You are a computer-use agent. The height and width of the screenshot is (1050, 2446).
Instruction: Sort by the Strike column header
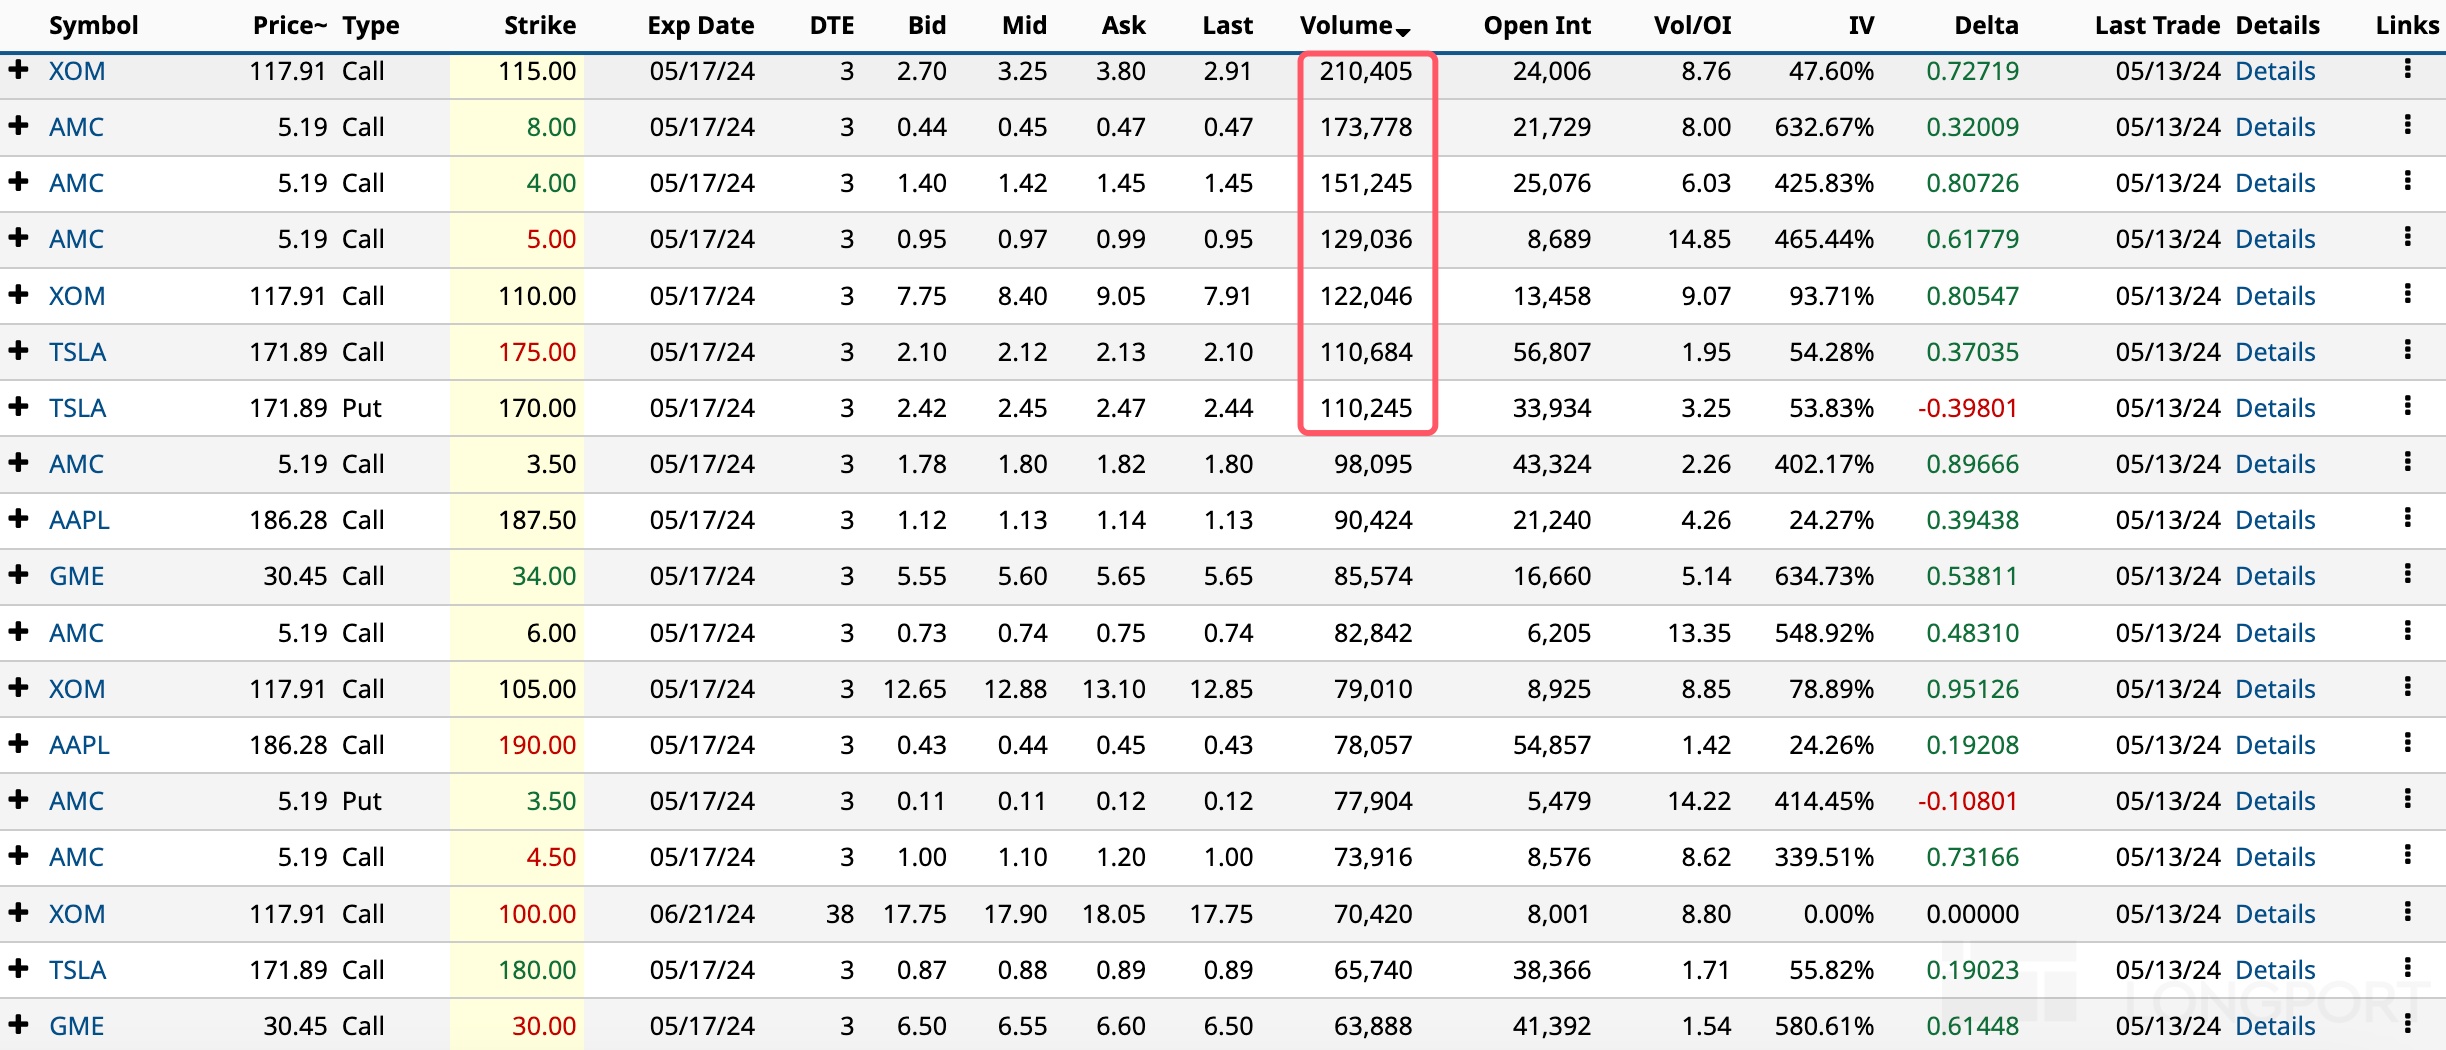(x=539, y=26)
